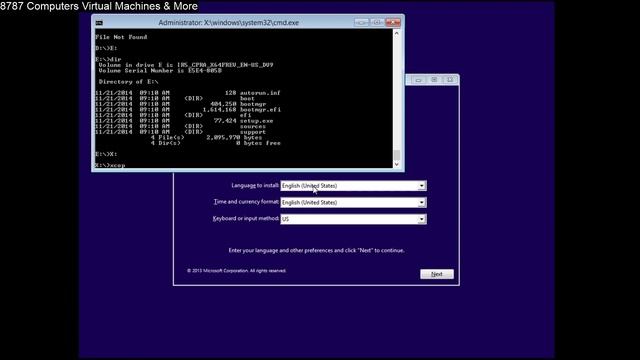Click the 'Language to install' label
The height and width of the screenshot is (360, 640).
[x=255, y=185]
